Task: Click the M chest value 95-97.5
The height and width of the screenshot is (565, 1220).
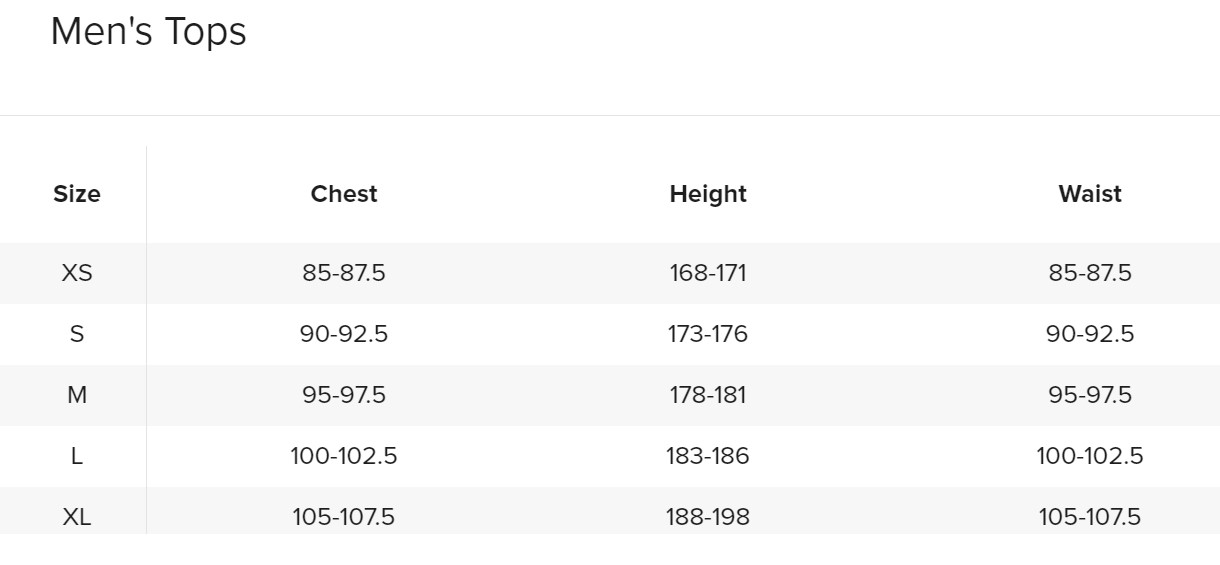Action: [x=344, y=395]
